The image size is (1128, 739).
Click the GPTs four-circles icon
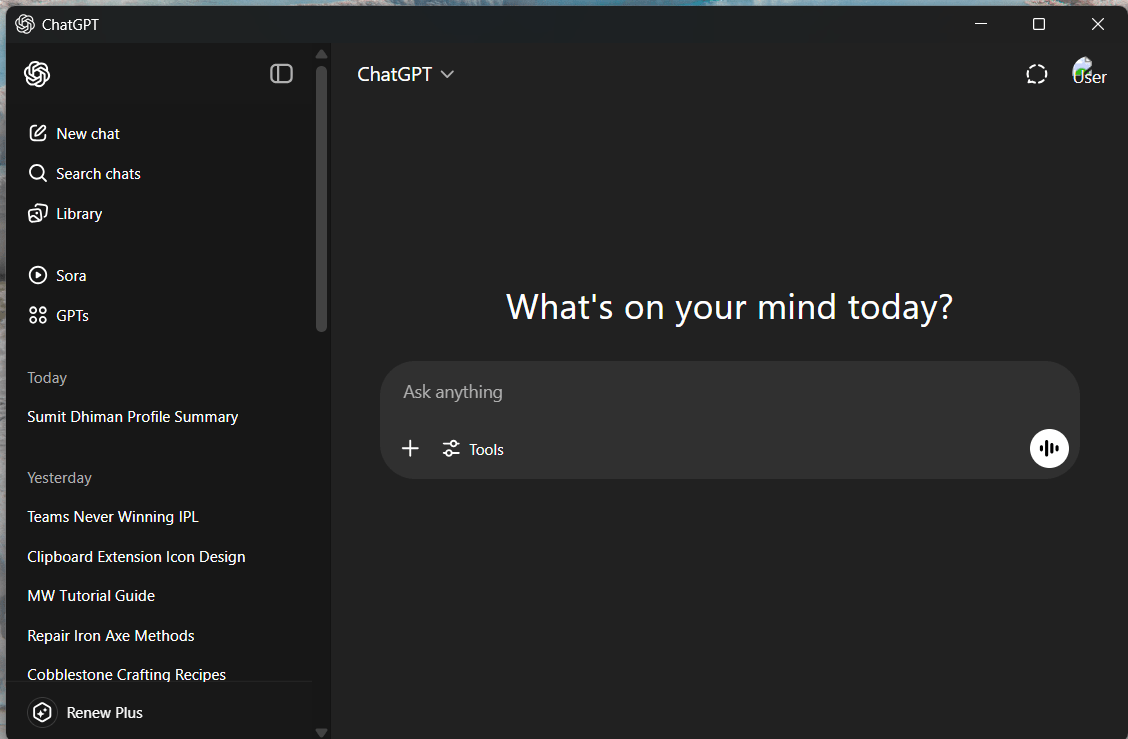click(37, 315)
